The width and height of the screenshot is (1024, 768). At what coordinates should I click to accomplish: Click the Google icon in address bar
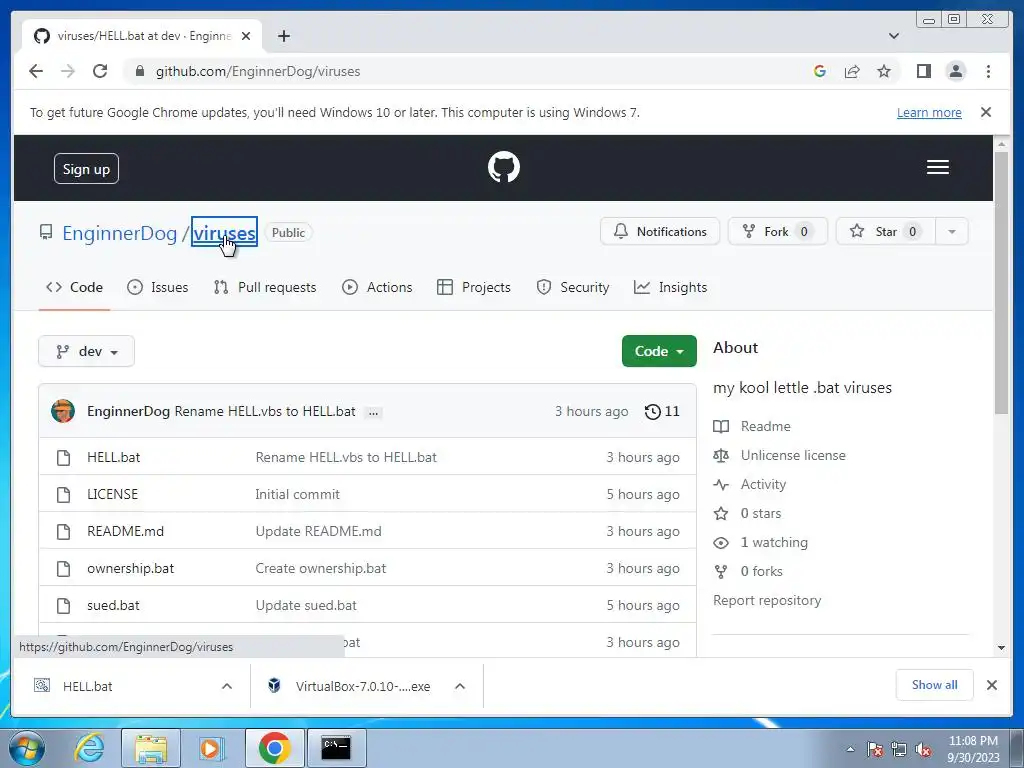(820, 71)
